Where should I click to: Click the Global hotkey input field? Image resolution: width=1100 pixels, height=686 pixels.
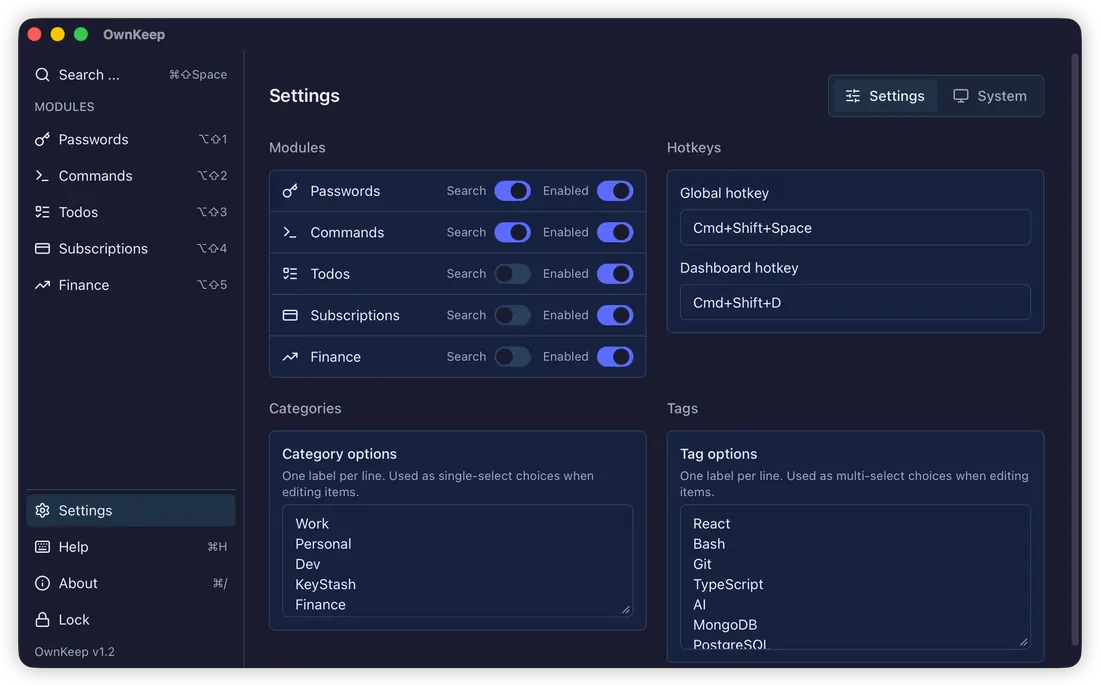(x=855, y=228)
